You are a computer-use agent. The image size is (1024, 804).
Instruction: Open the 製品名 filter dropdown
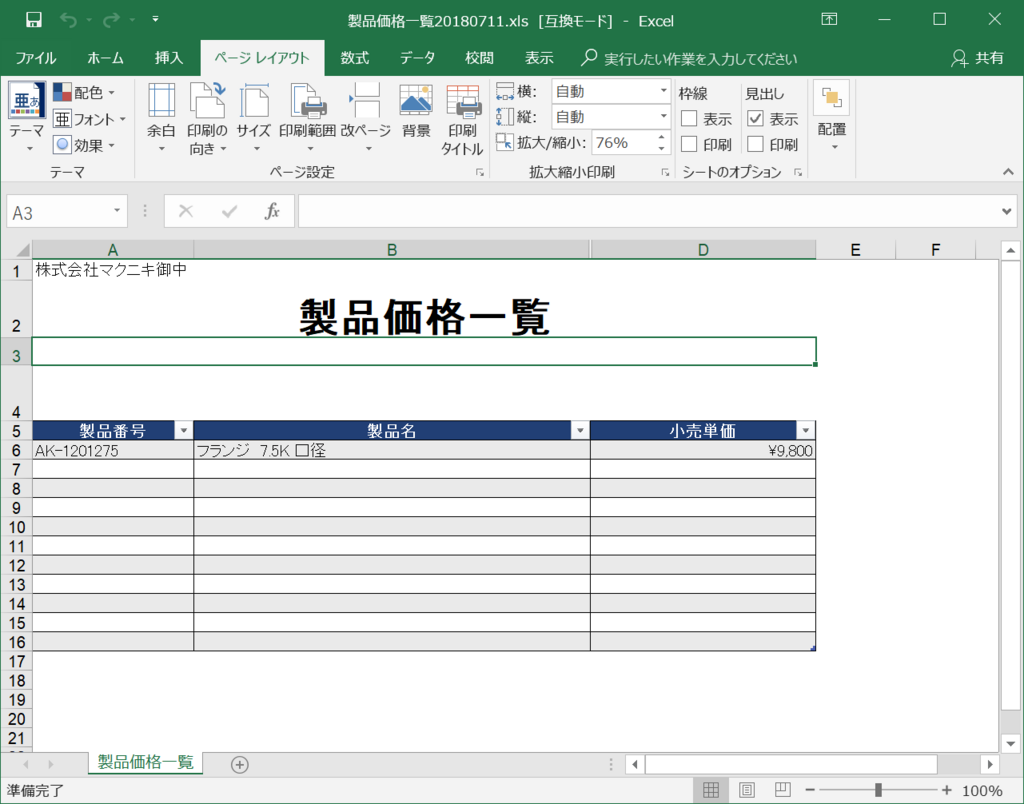[x=580, y=430]
